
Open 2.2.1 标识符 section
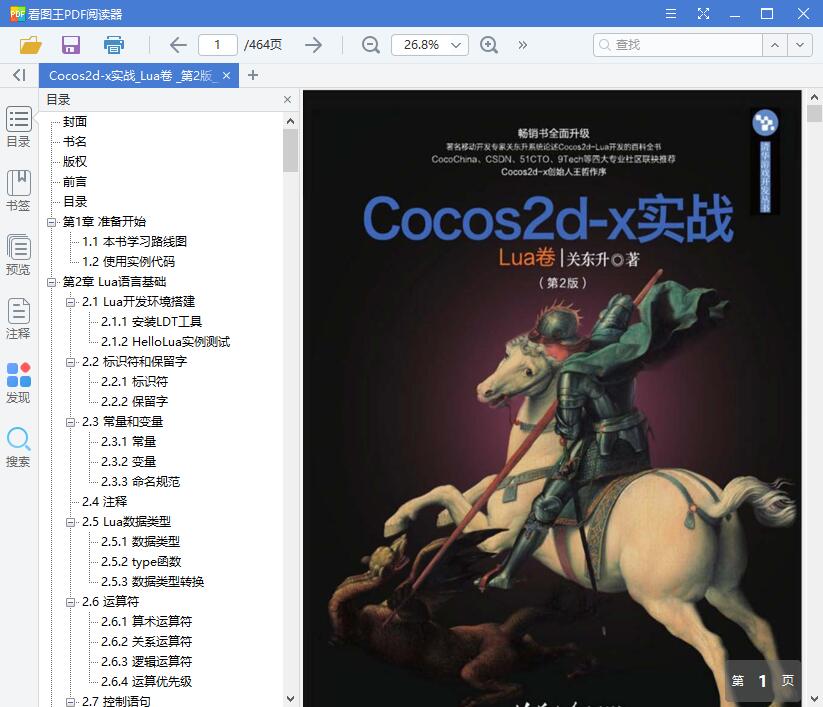(x=134, y=382)
